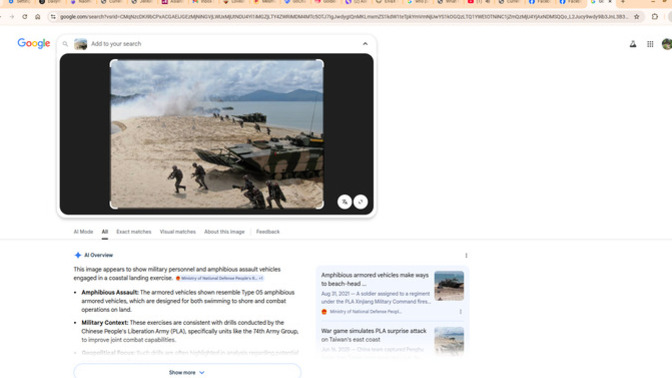Screen dimensions: 672x378
Task: Click the top-right crop handle of image
Action: [320, 63]
